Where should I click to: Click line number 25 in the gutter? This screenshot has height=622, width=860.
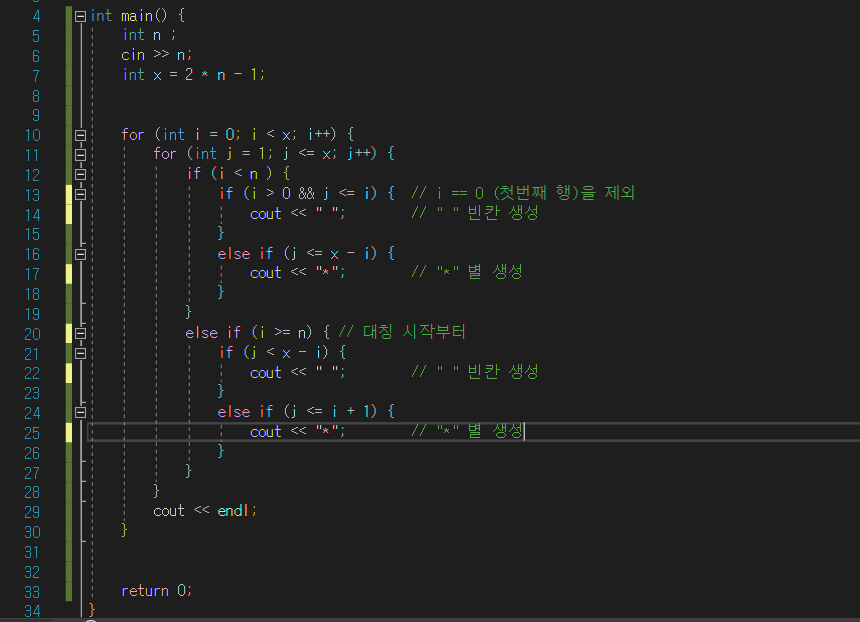pyautogui.click(x=32, y=433)
